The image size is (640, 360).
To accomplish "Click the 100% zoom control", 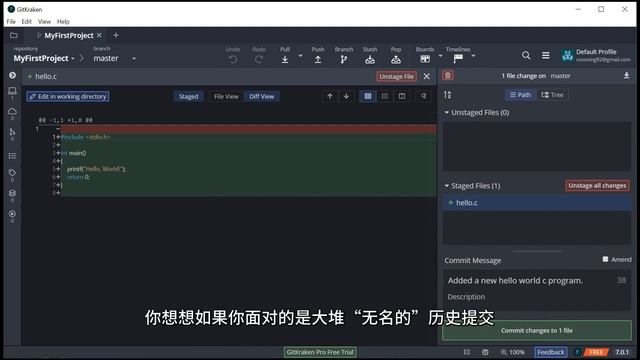I will 513,352.
